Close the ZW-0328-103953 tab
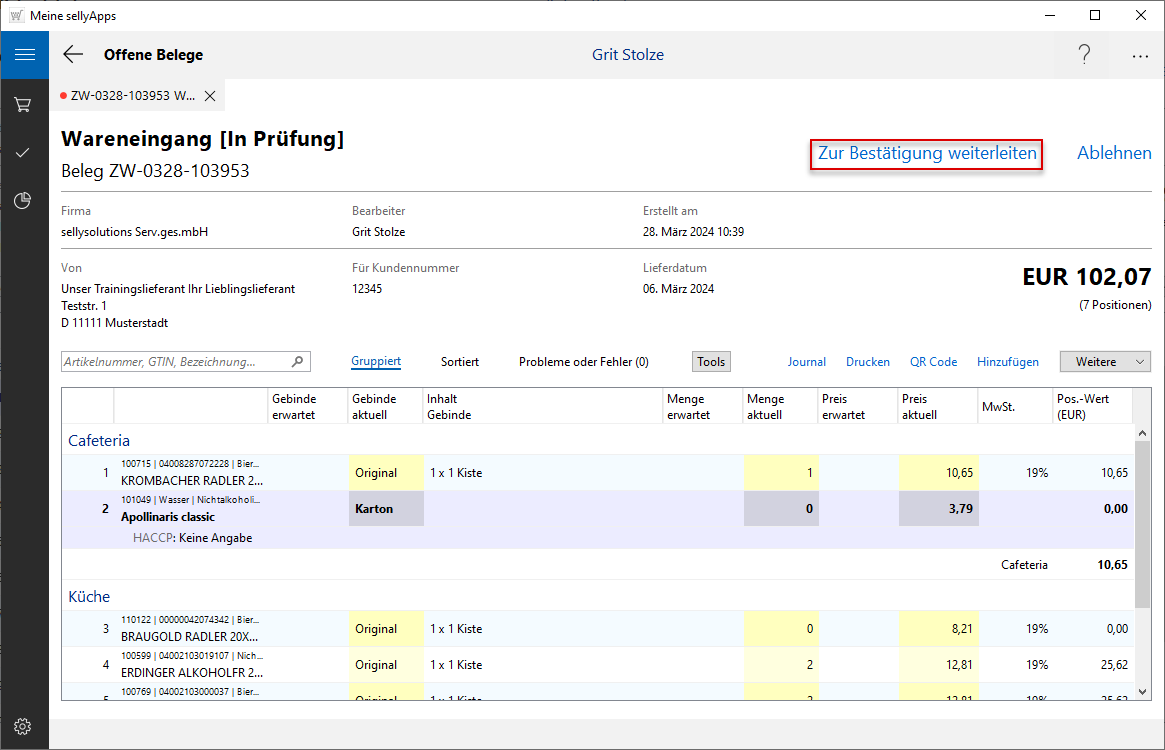Viewport: 1165px width, 750px height. click(x=210, y=96)
